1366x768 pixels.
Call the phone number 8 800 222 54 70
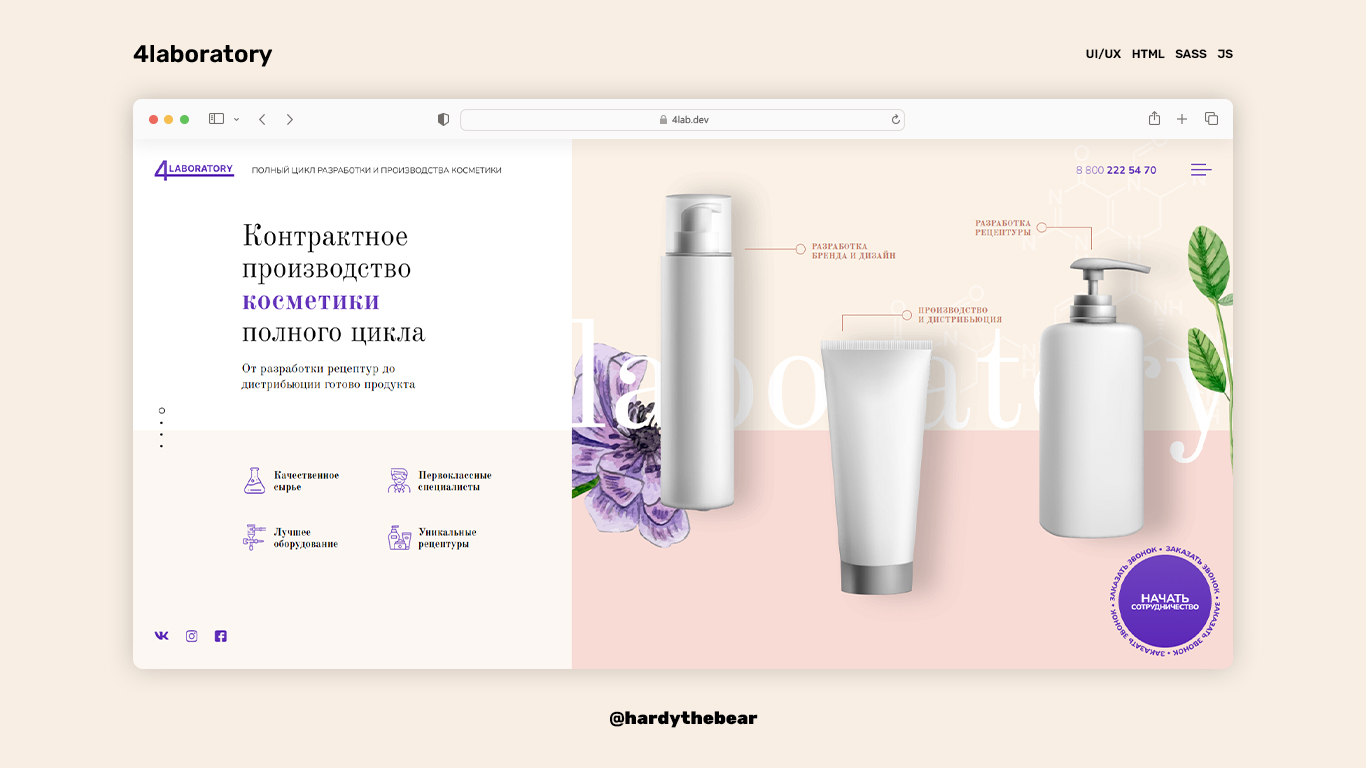[x=1116, y=170]
